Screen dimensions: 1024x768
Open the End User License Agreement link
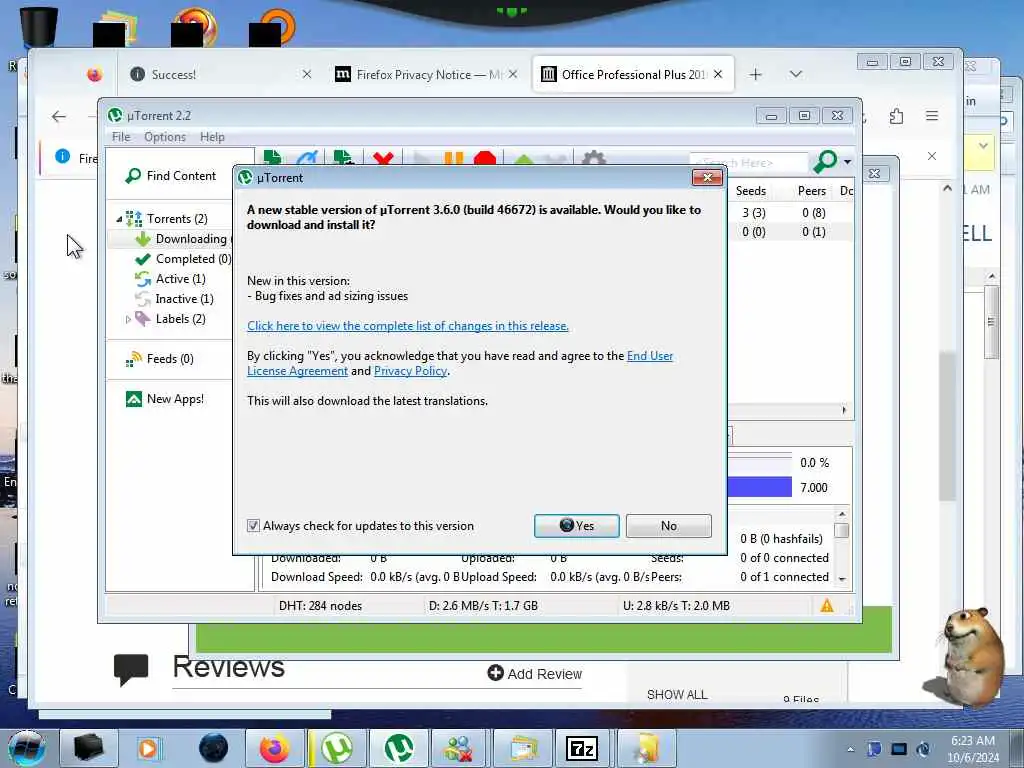pyautogui.click(x=649, y=356)
